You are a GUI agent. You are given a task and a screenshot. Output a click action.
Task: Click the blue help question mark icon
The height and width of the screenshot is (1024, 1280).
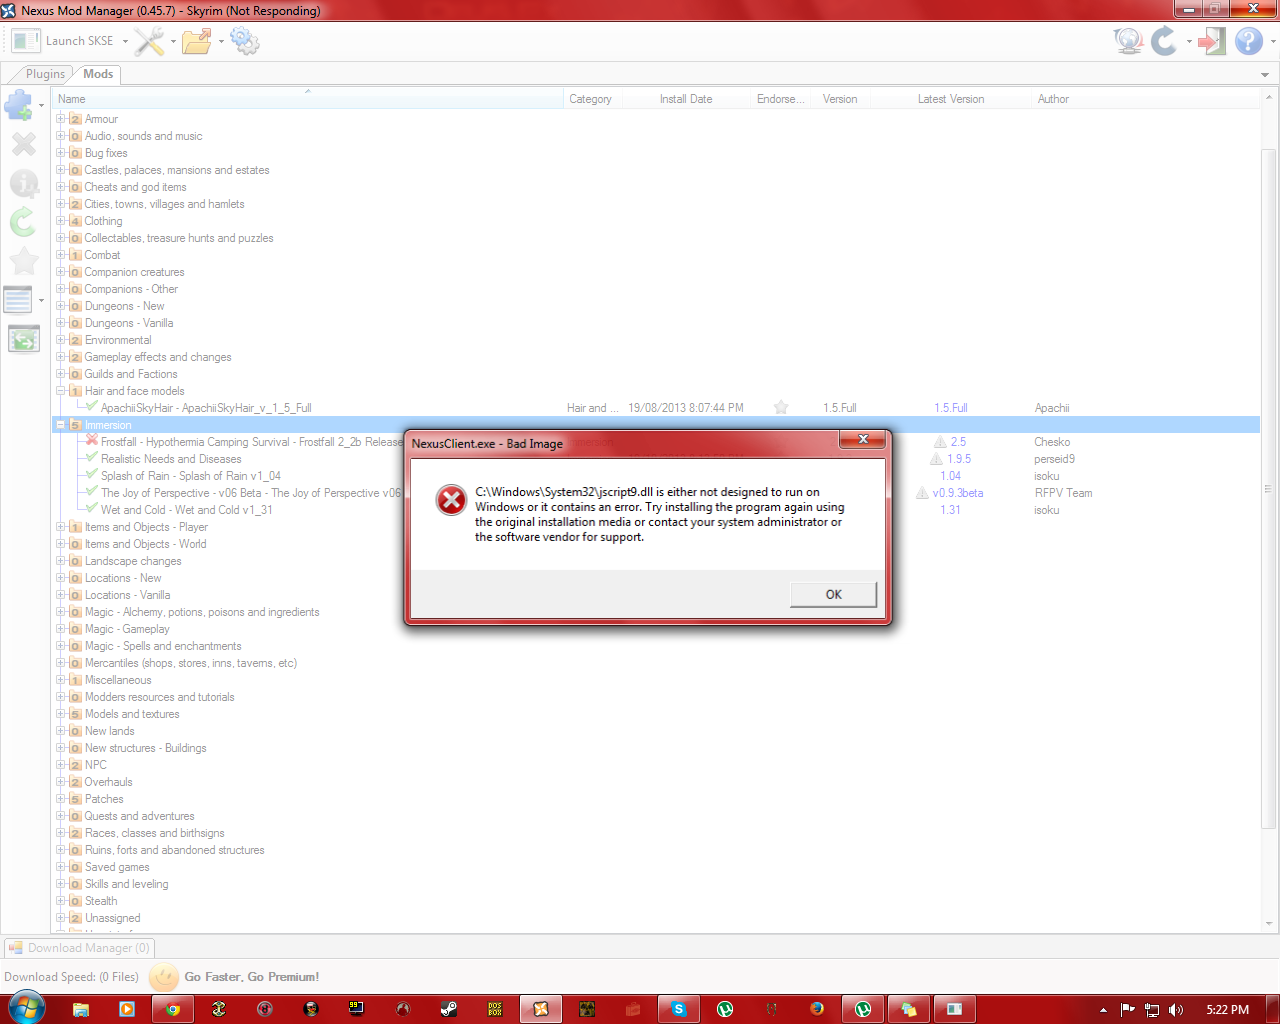(x=1248, y=41)
